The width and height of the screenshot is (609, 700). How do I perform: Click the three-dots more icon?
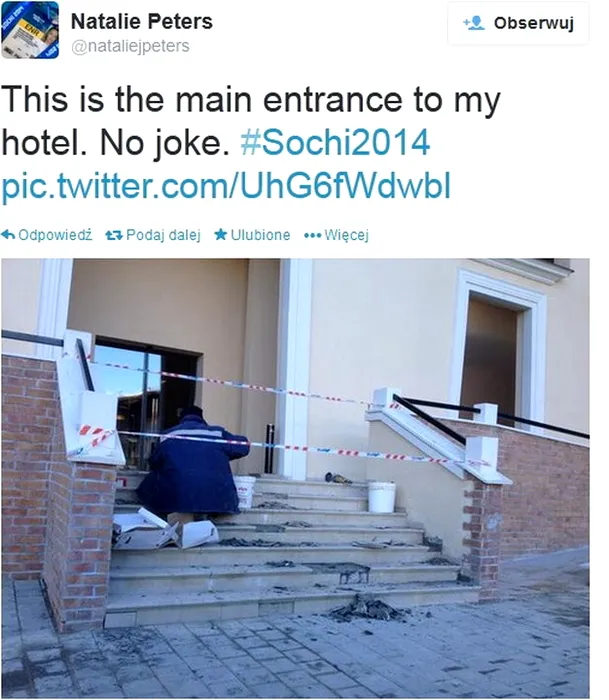313,235
